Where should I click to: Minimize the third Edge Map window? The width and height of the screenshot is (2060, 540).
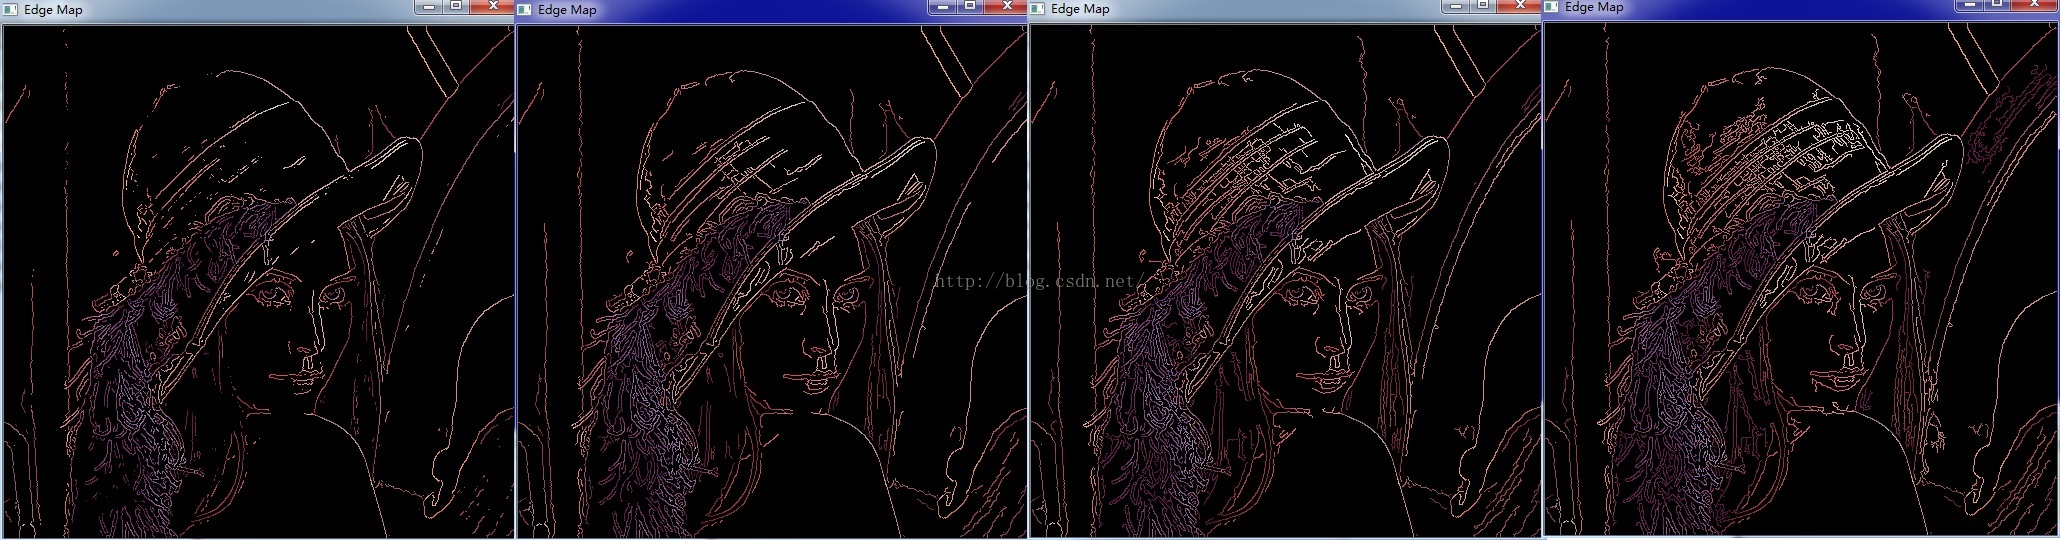pos(1455,5)
